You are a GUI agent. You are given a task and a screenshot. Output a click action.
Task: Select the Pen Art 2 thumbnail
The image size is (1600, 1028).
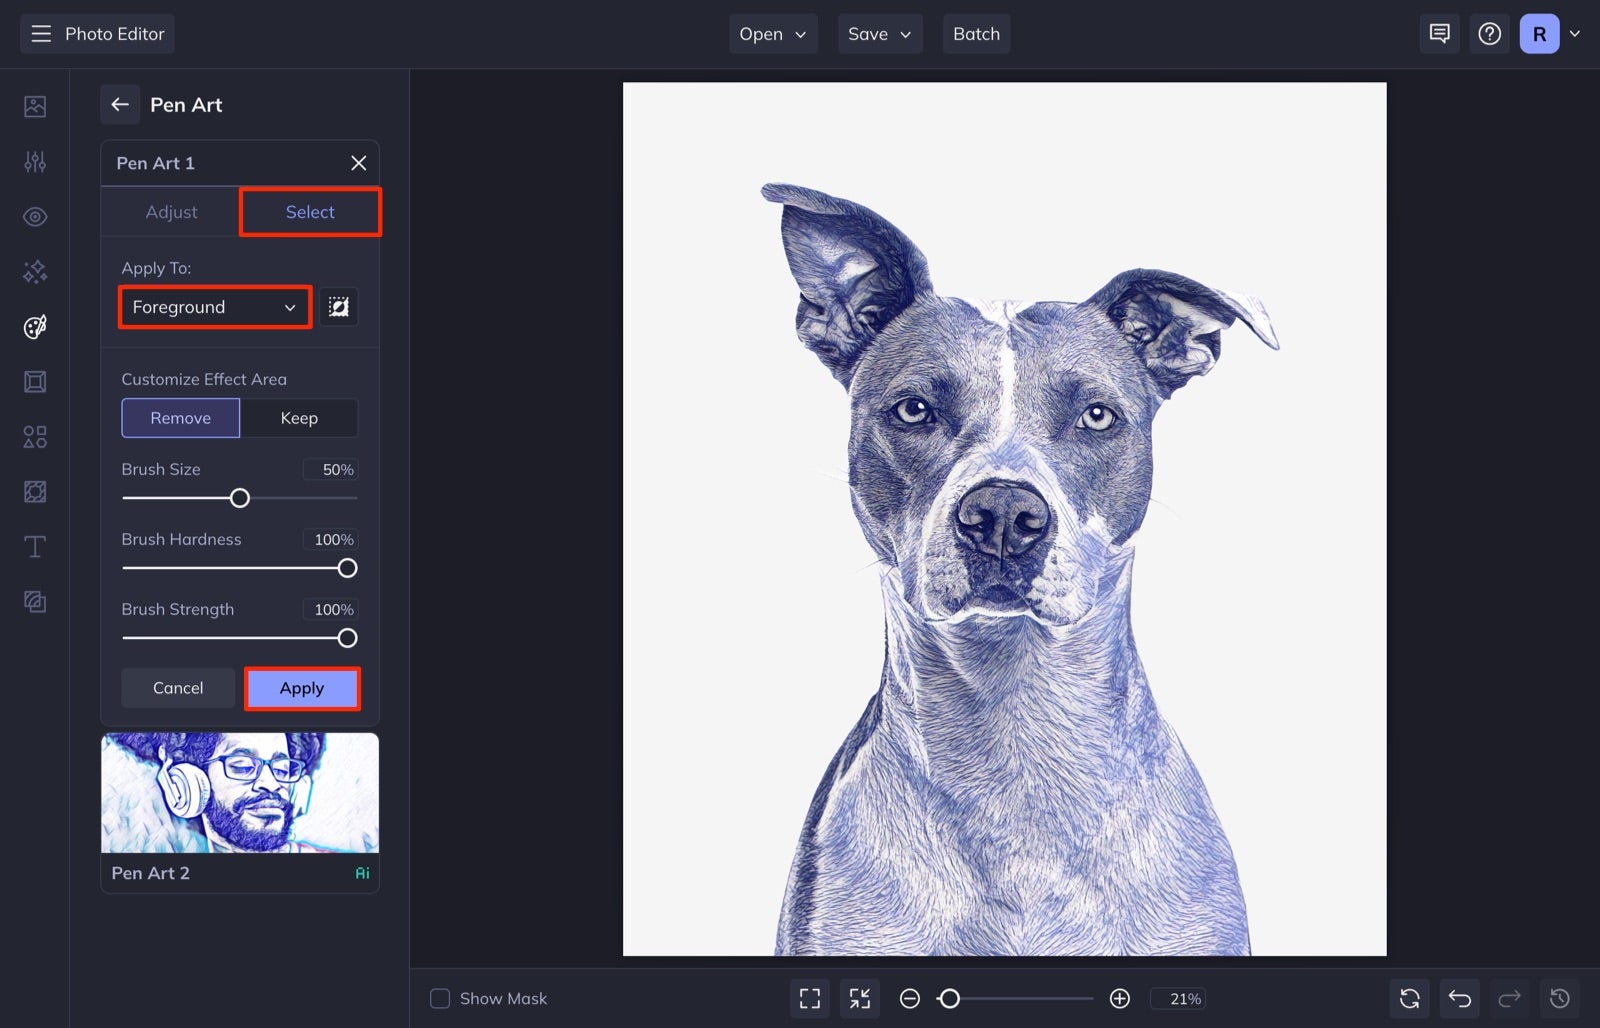(239, 793)
